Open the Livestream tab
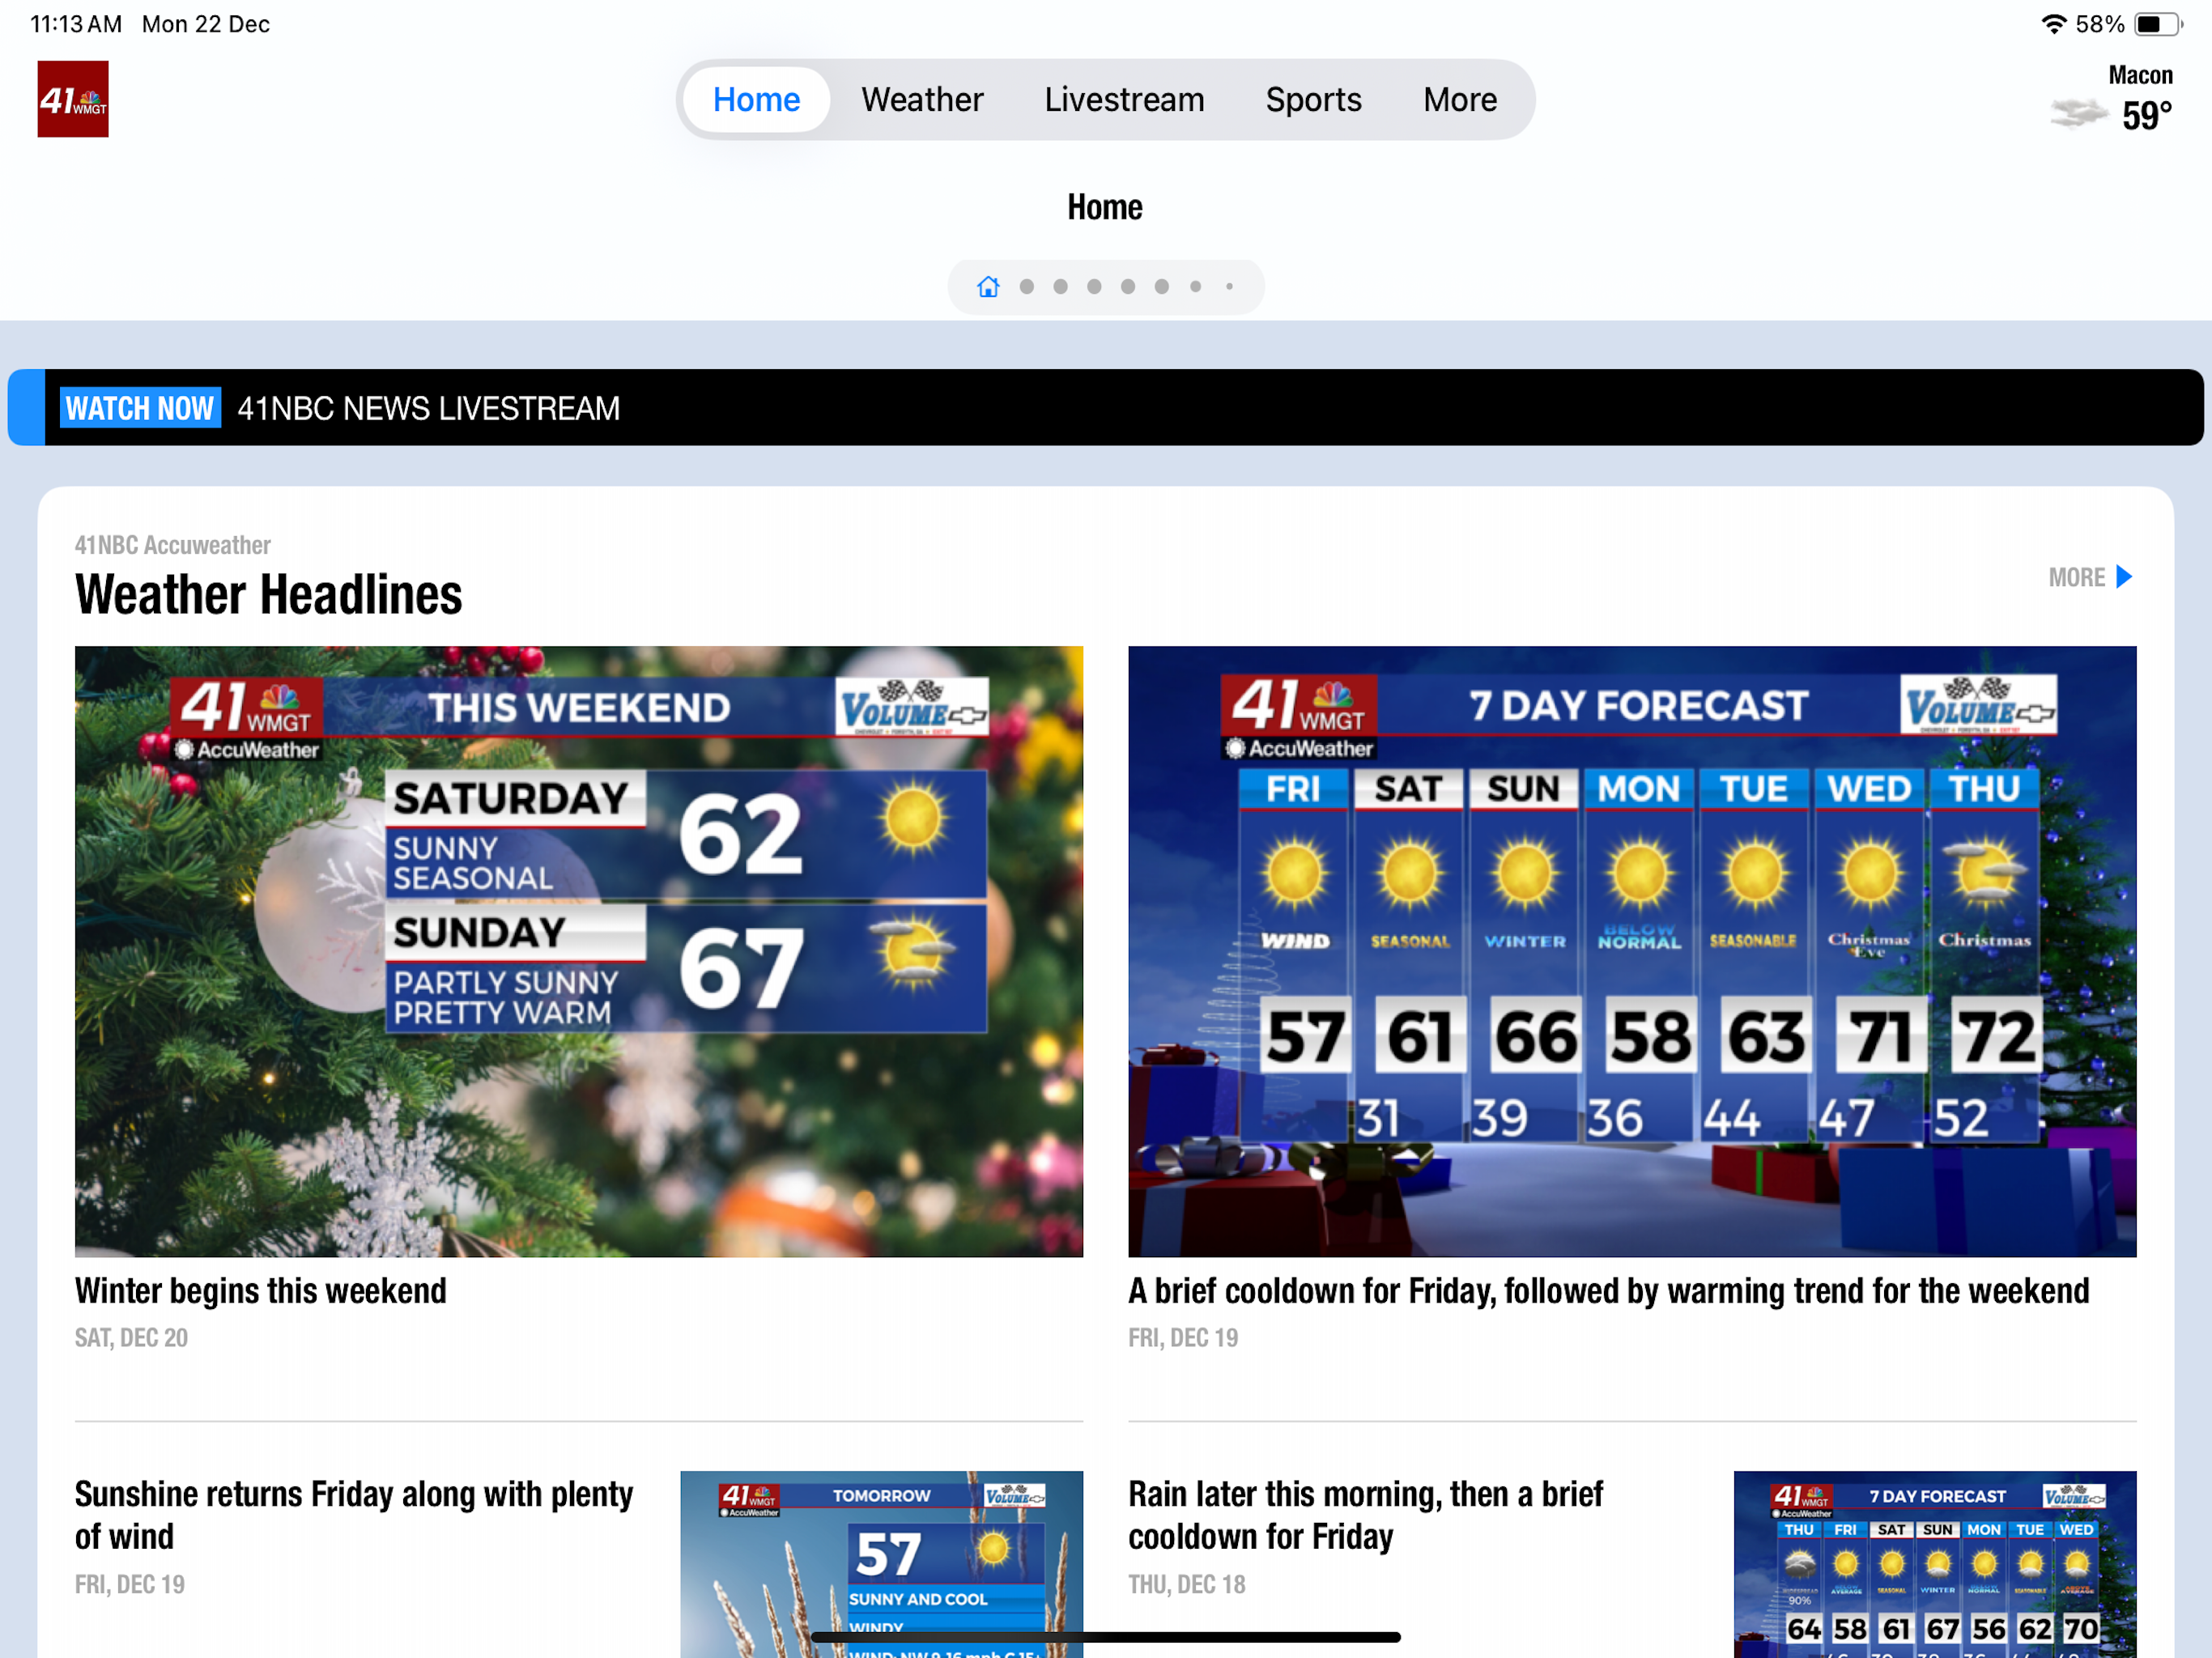The height and width of the screenshot is (1658, 2212). 1124,99
